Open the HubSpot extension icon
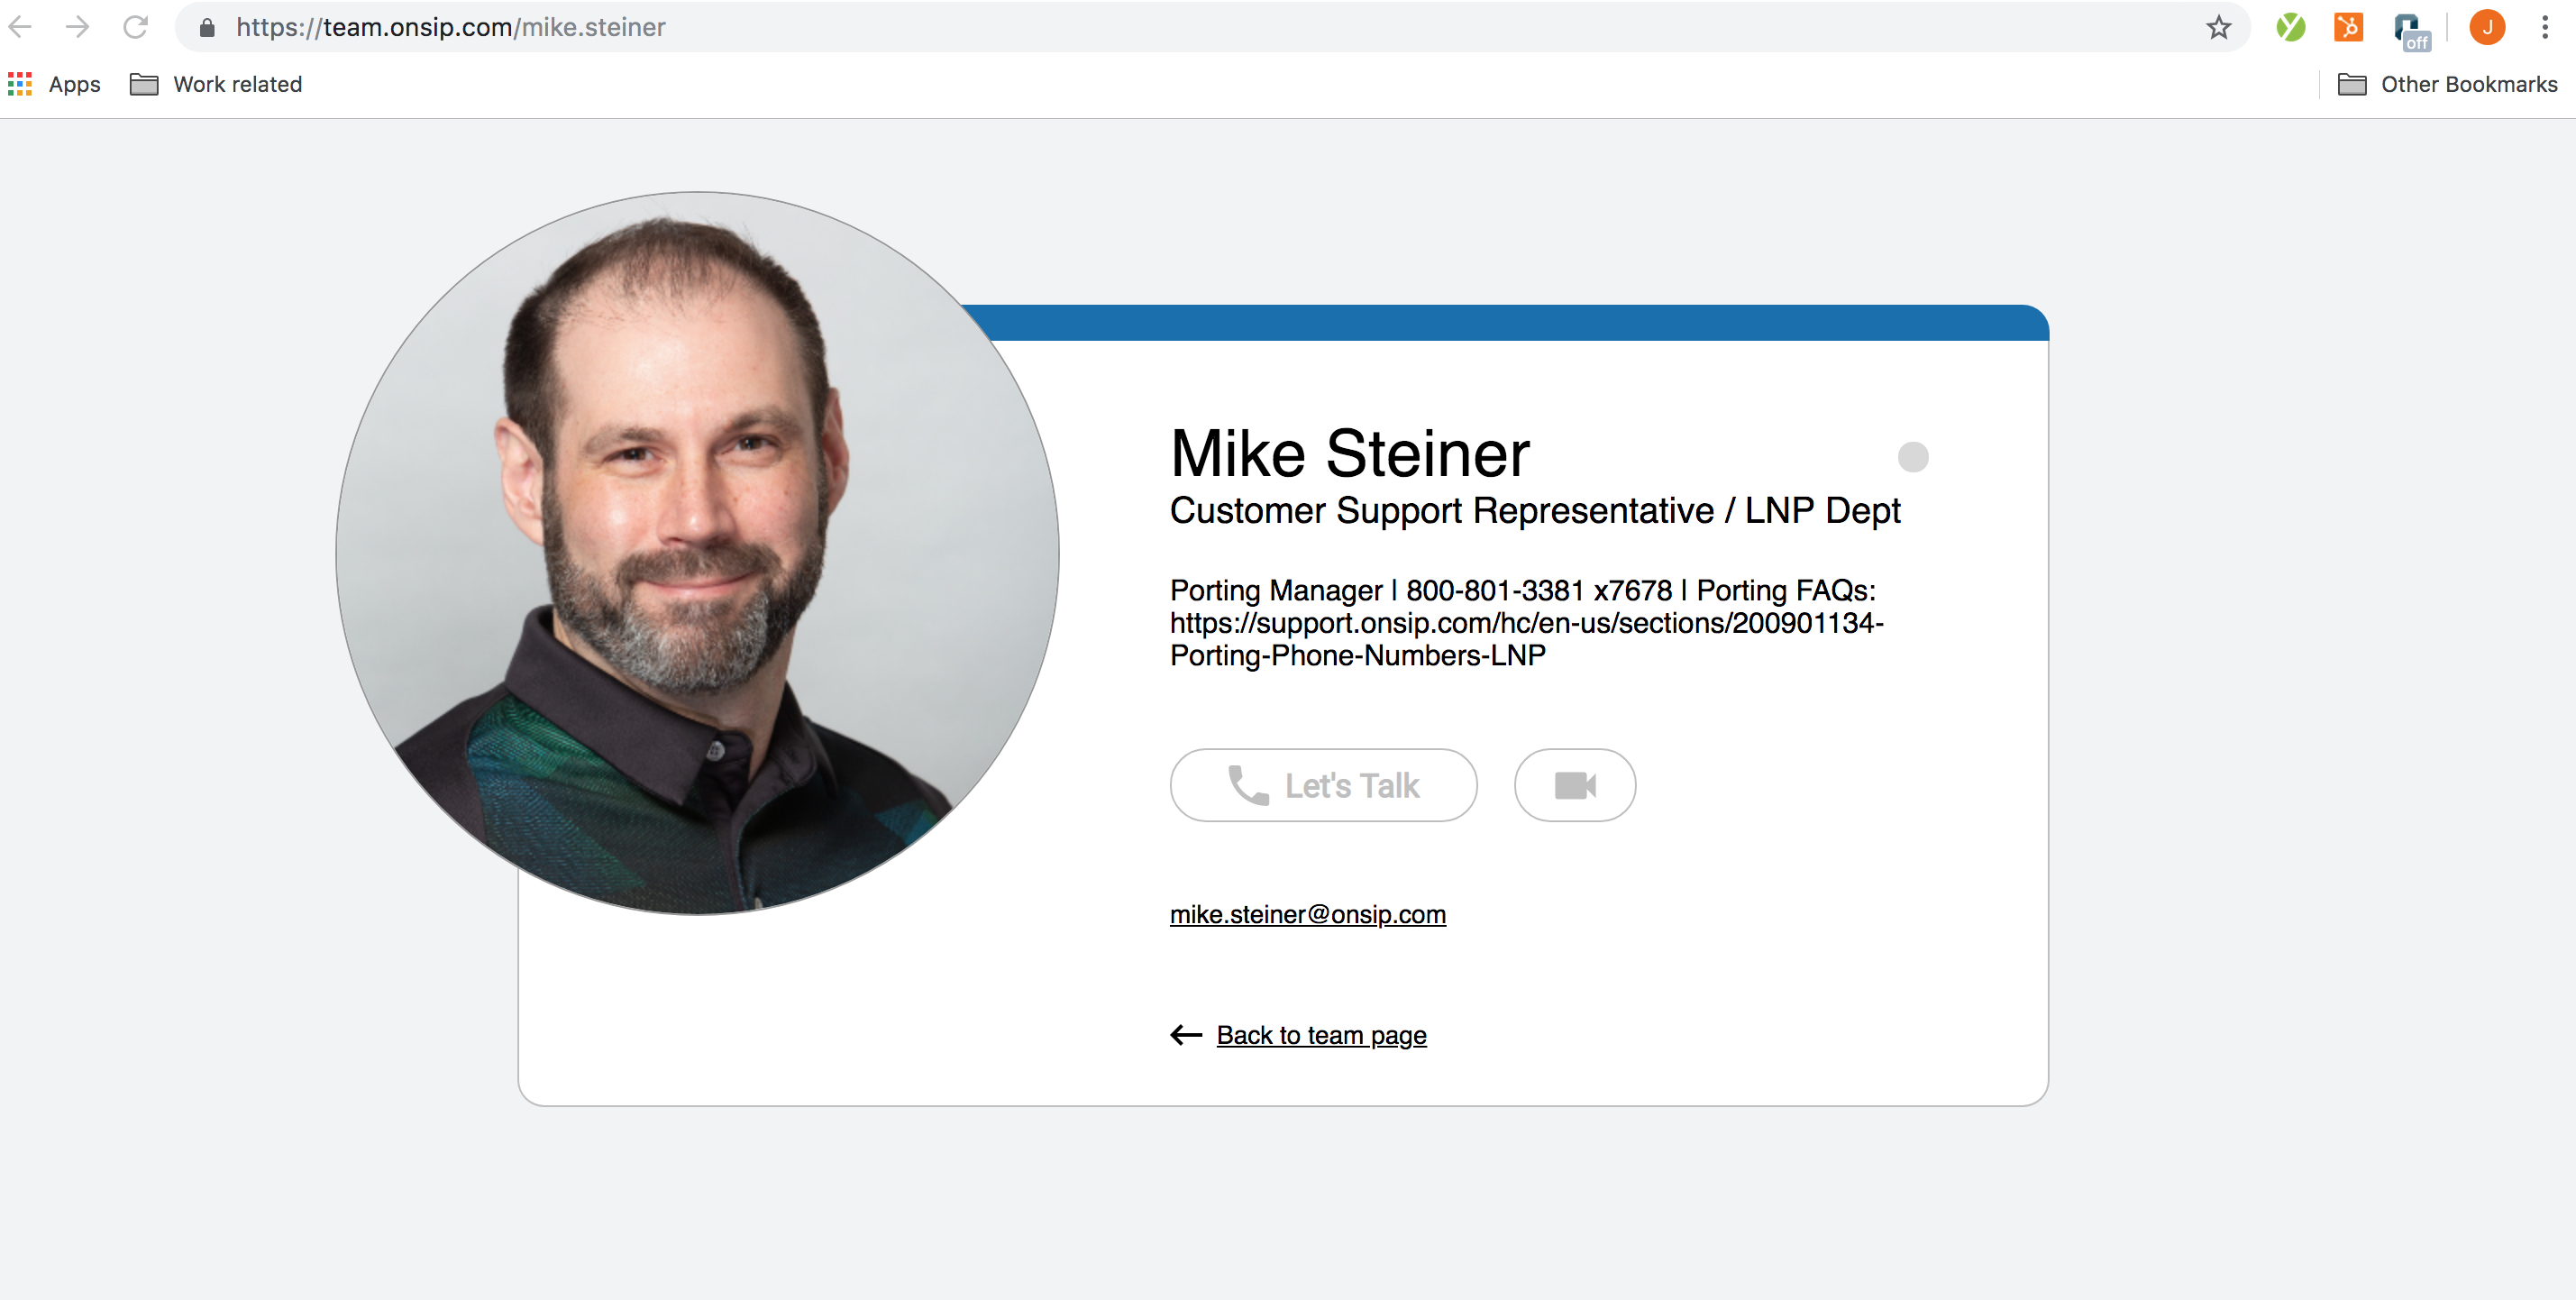 (2347, 27)
